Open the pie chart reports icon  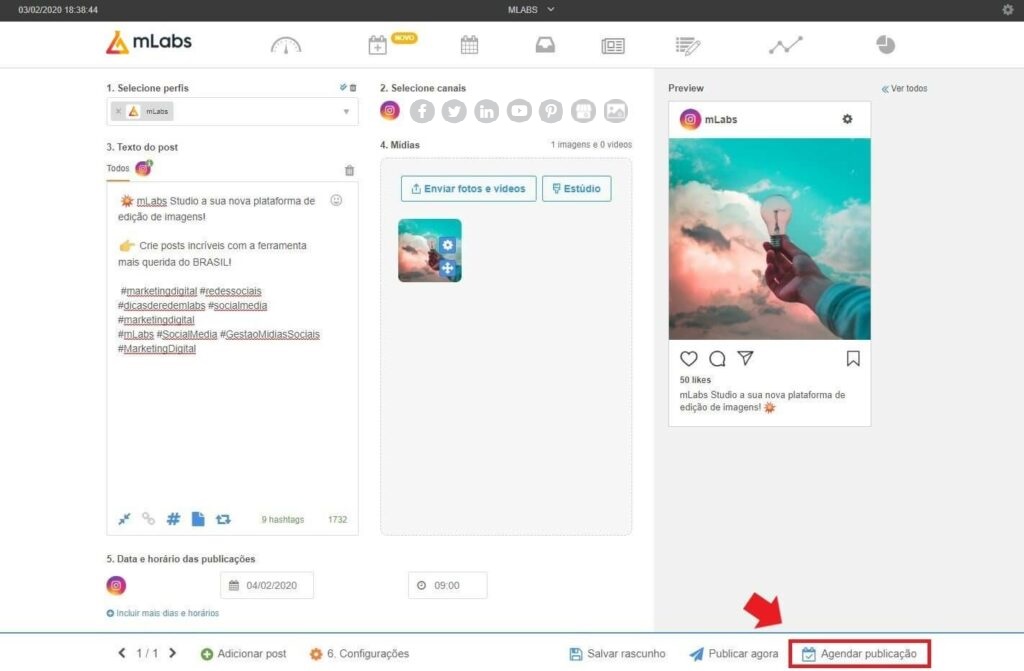click(x=886, y=44)
